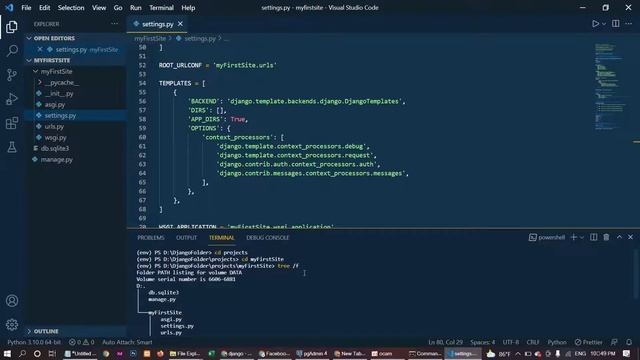Open the Accounts menu icon
640x360 pixels.
pos(12,301)
